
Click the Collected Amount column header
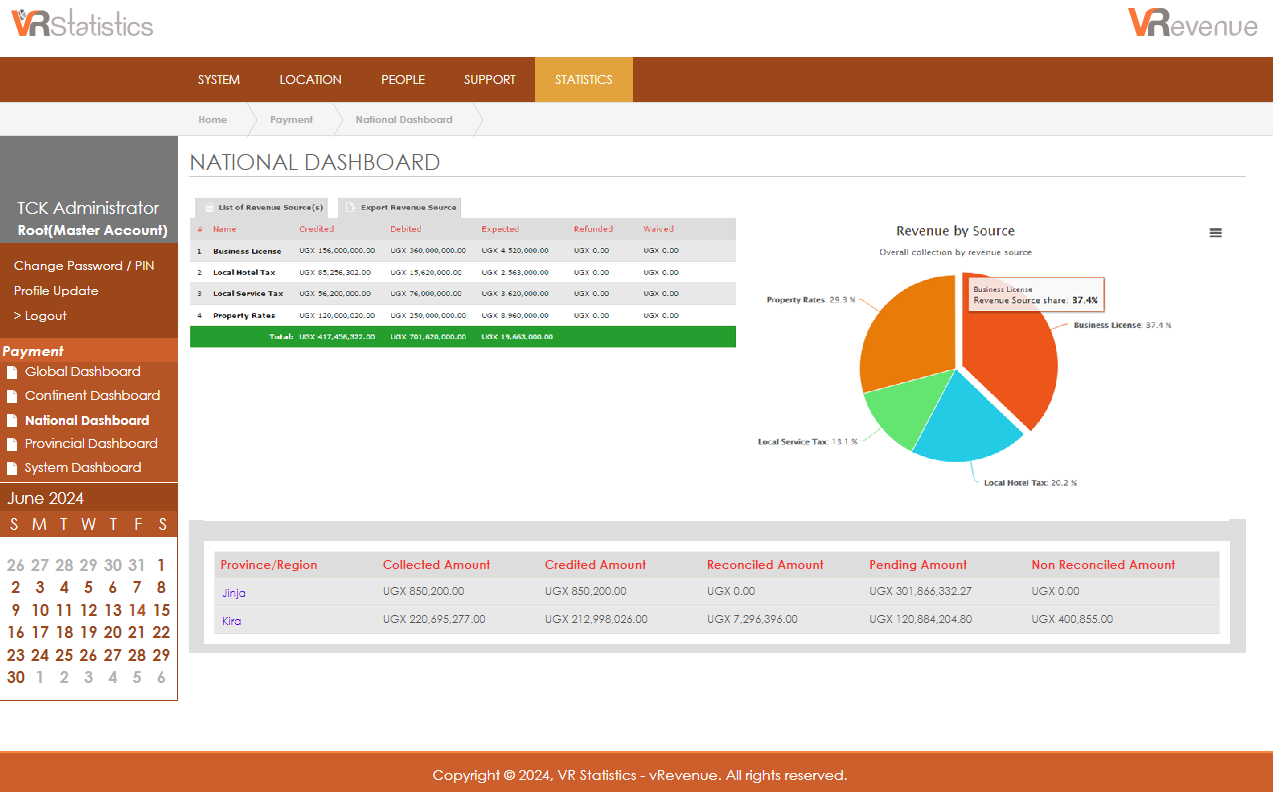pos(437,565)
